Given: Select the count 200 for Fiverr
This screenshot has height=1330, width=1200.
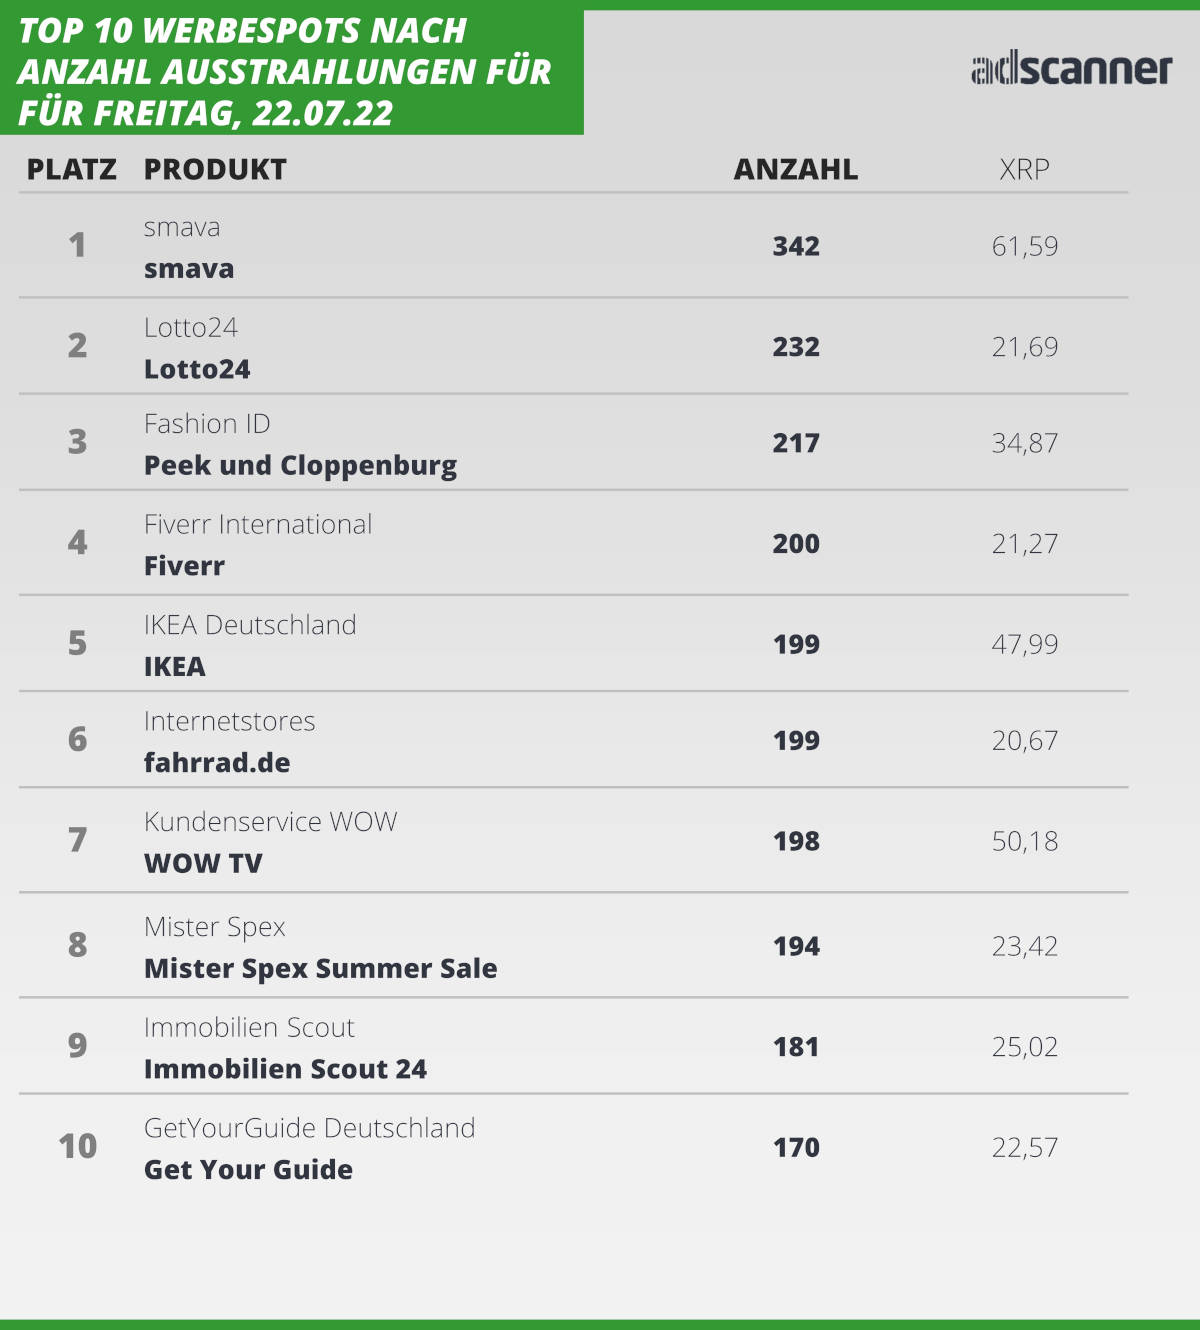Looking at the screenshot, I should [x=796, y=544].
